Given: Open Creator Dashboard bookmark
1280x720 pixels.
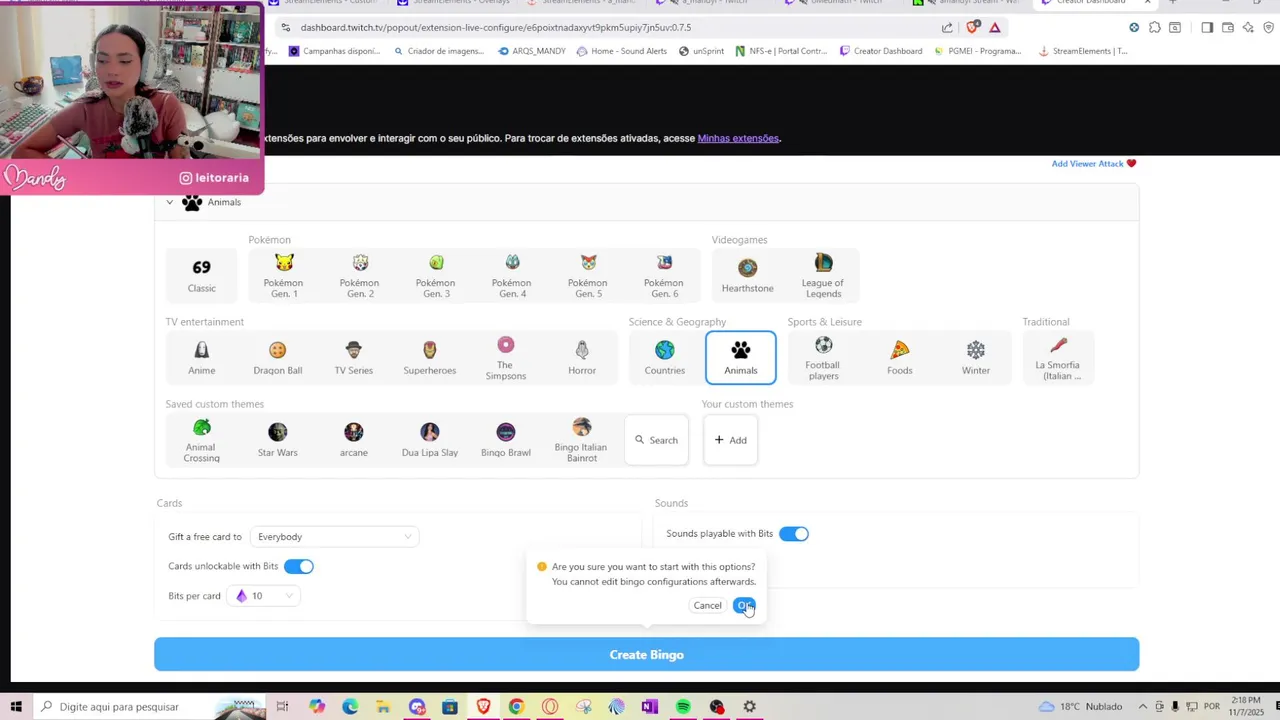Looking at the screenshot, I should pyautogui.click(x=881, y=51).
